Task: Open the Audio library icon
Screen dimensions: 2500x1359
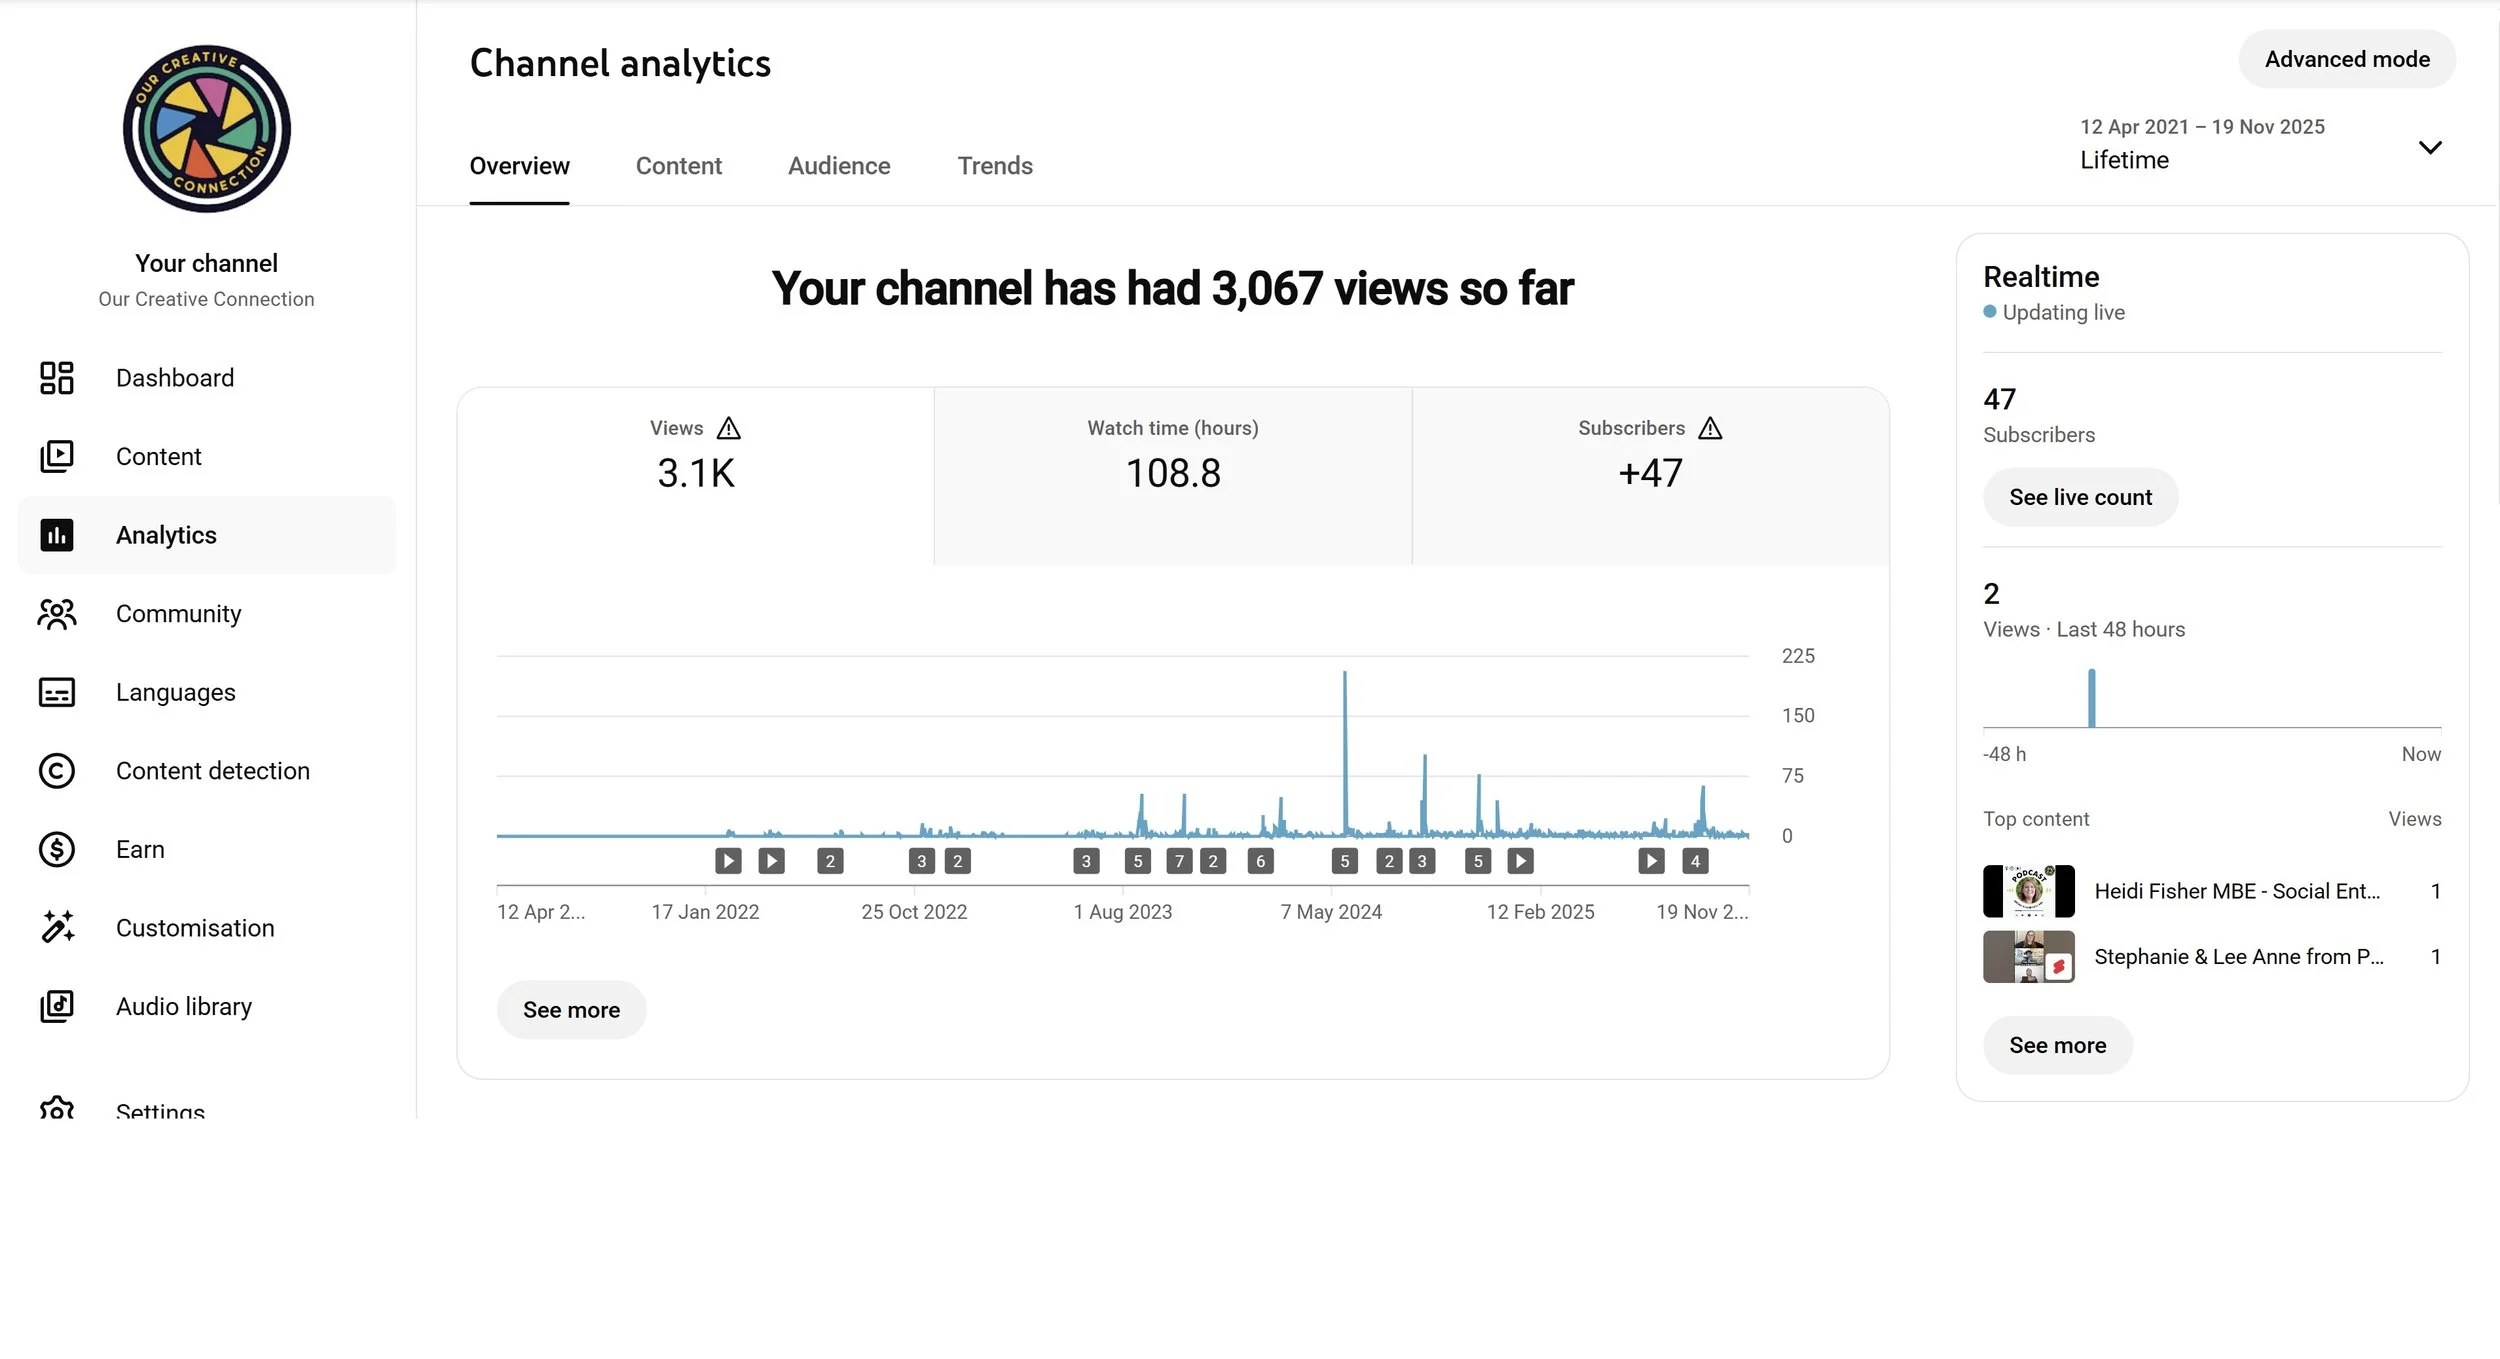Action: (x=57, y=1006)
